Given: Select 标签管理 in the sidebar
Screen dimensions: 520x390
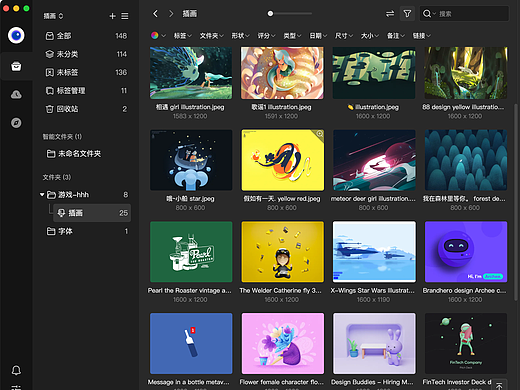Looking at the screenshot, I should (x=86, y=91).
